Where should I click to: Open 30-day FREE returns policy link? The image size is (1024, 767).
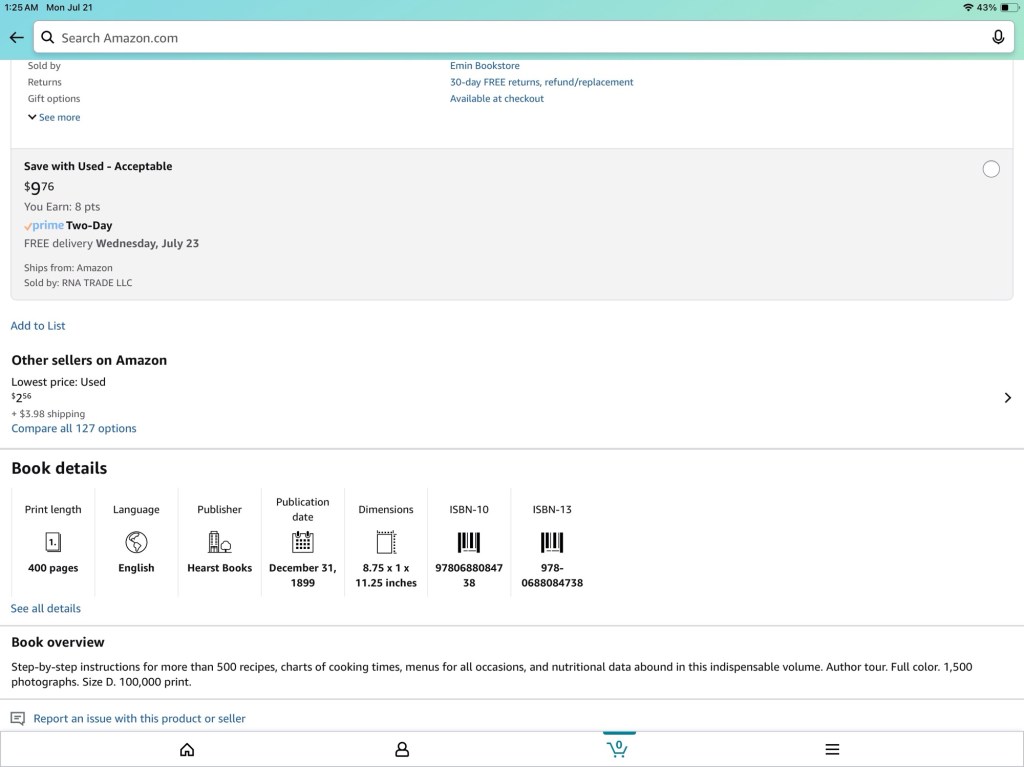541,82
